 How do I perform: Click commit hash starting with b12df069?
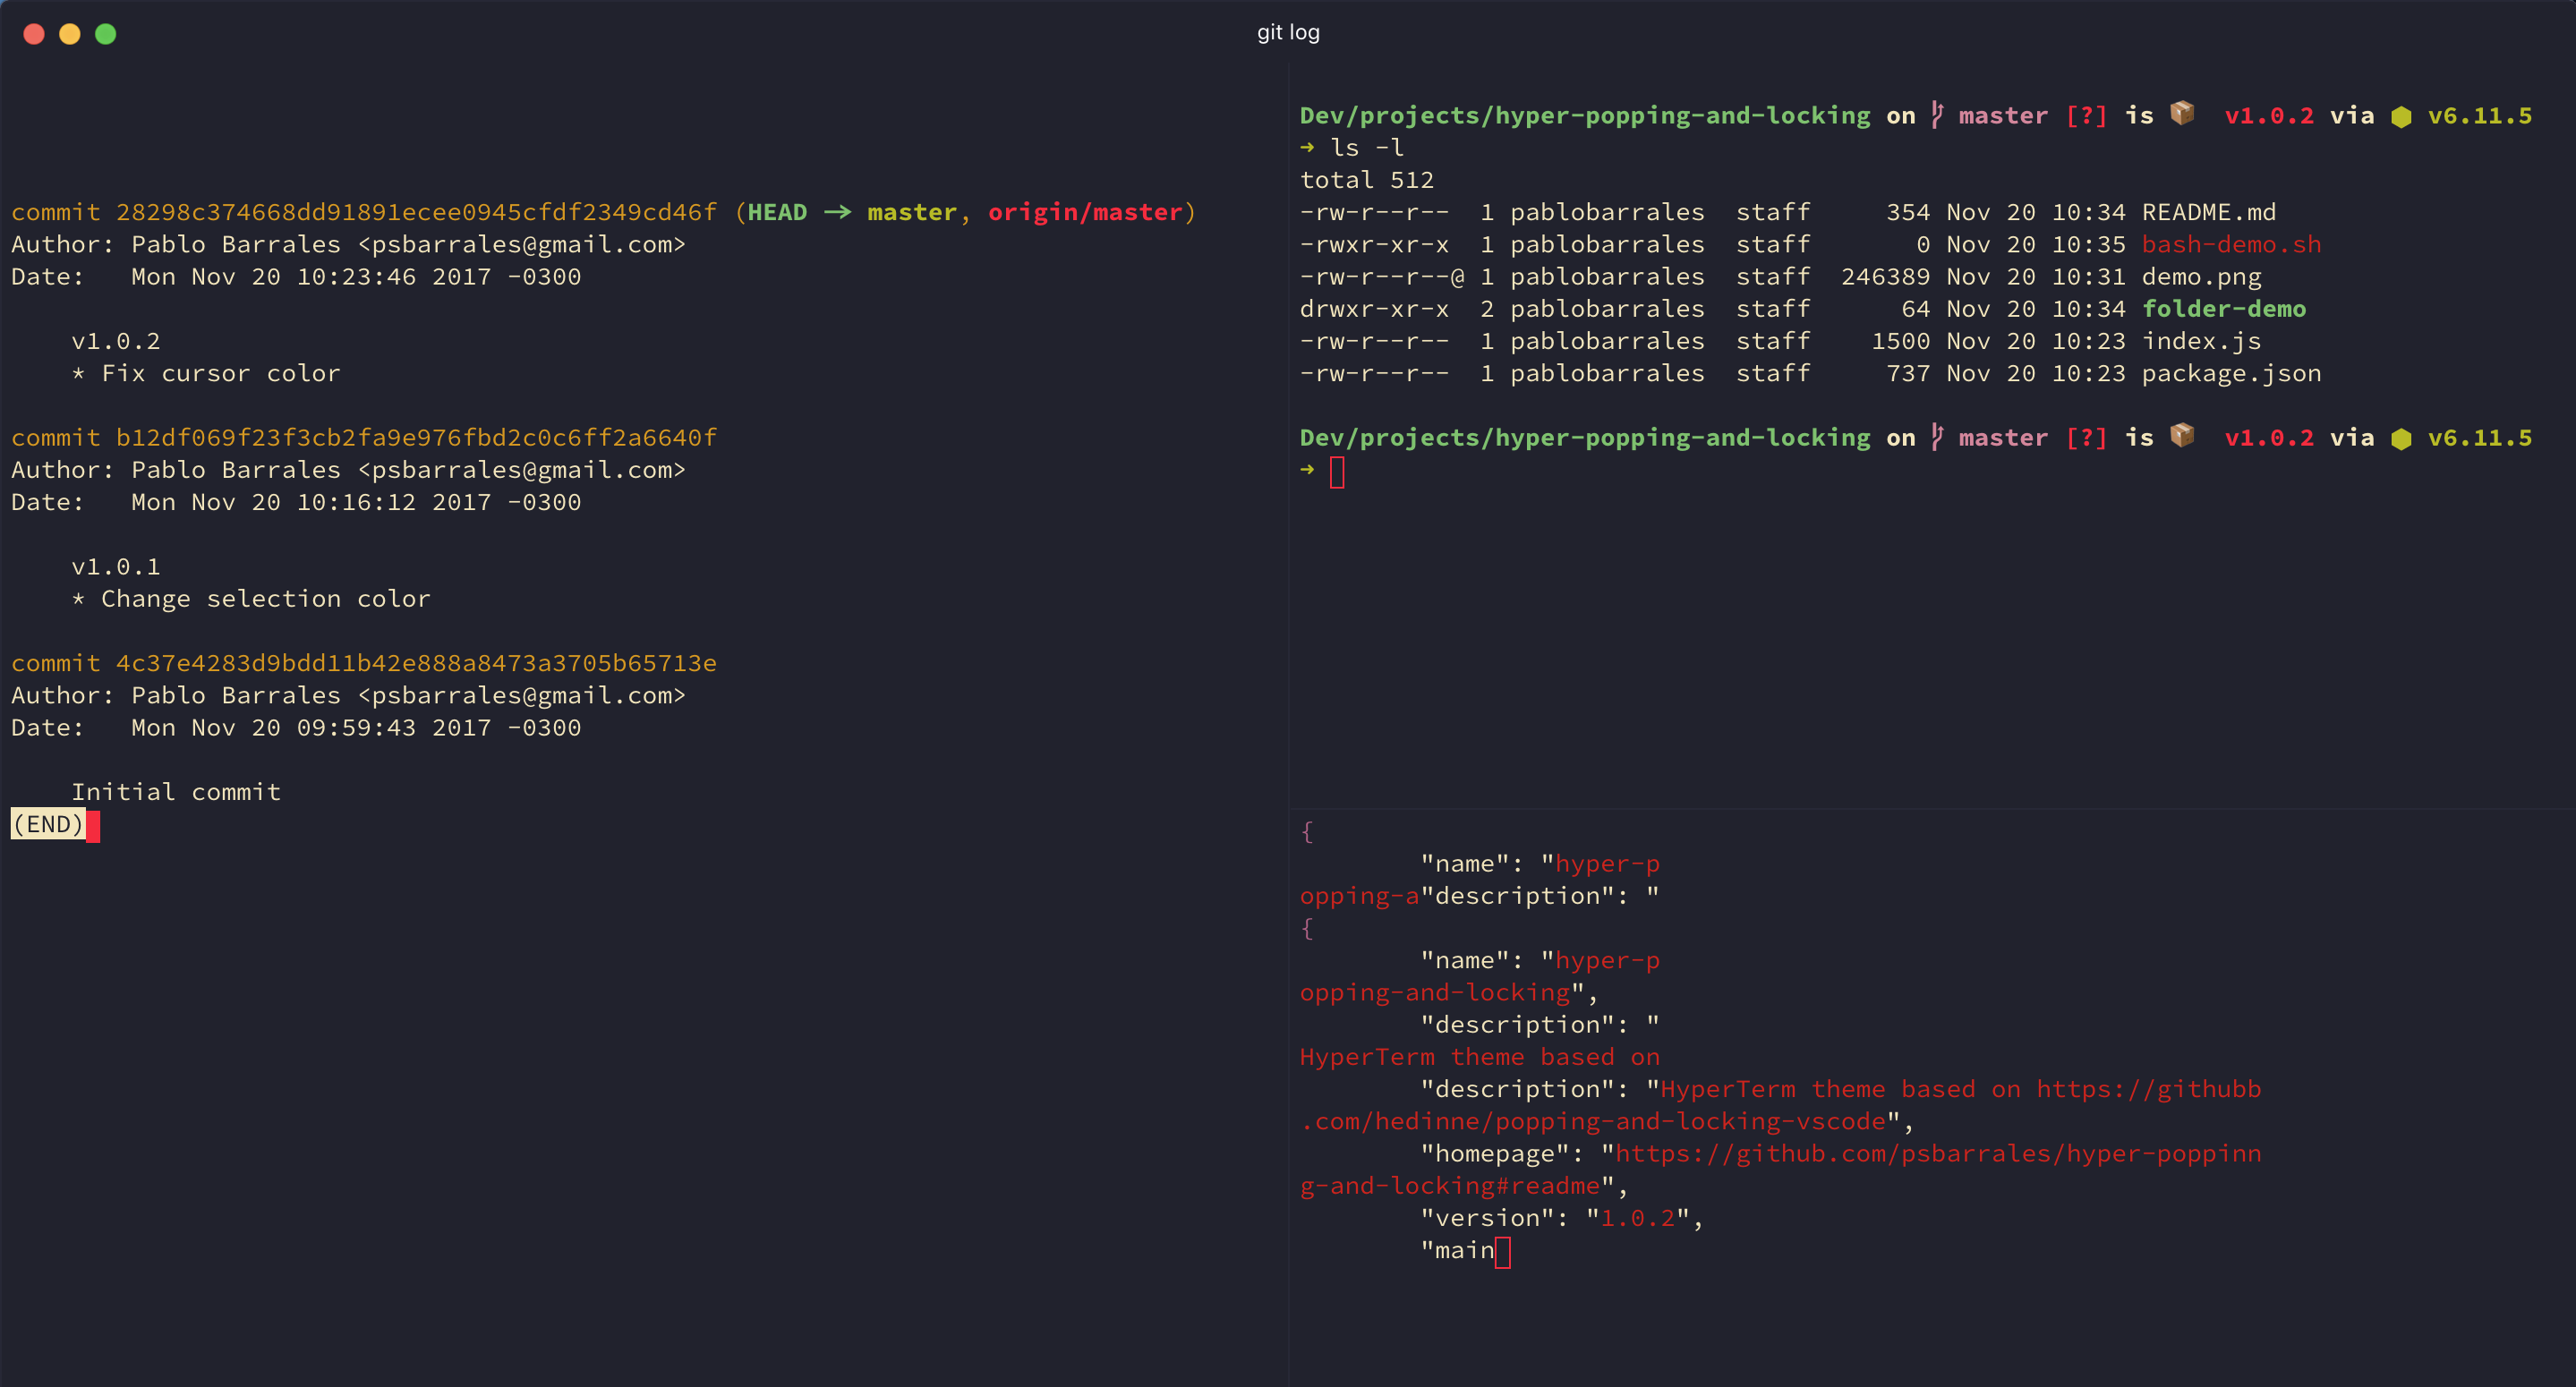tap(416, 437)
